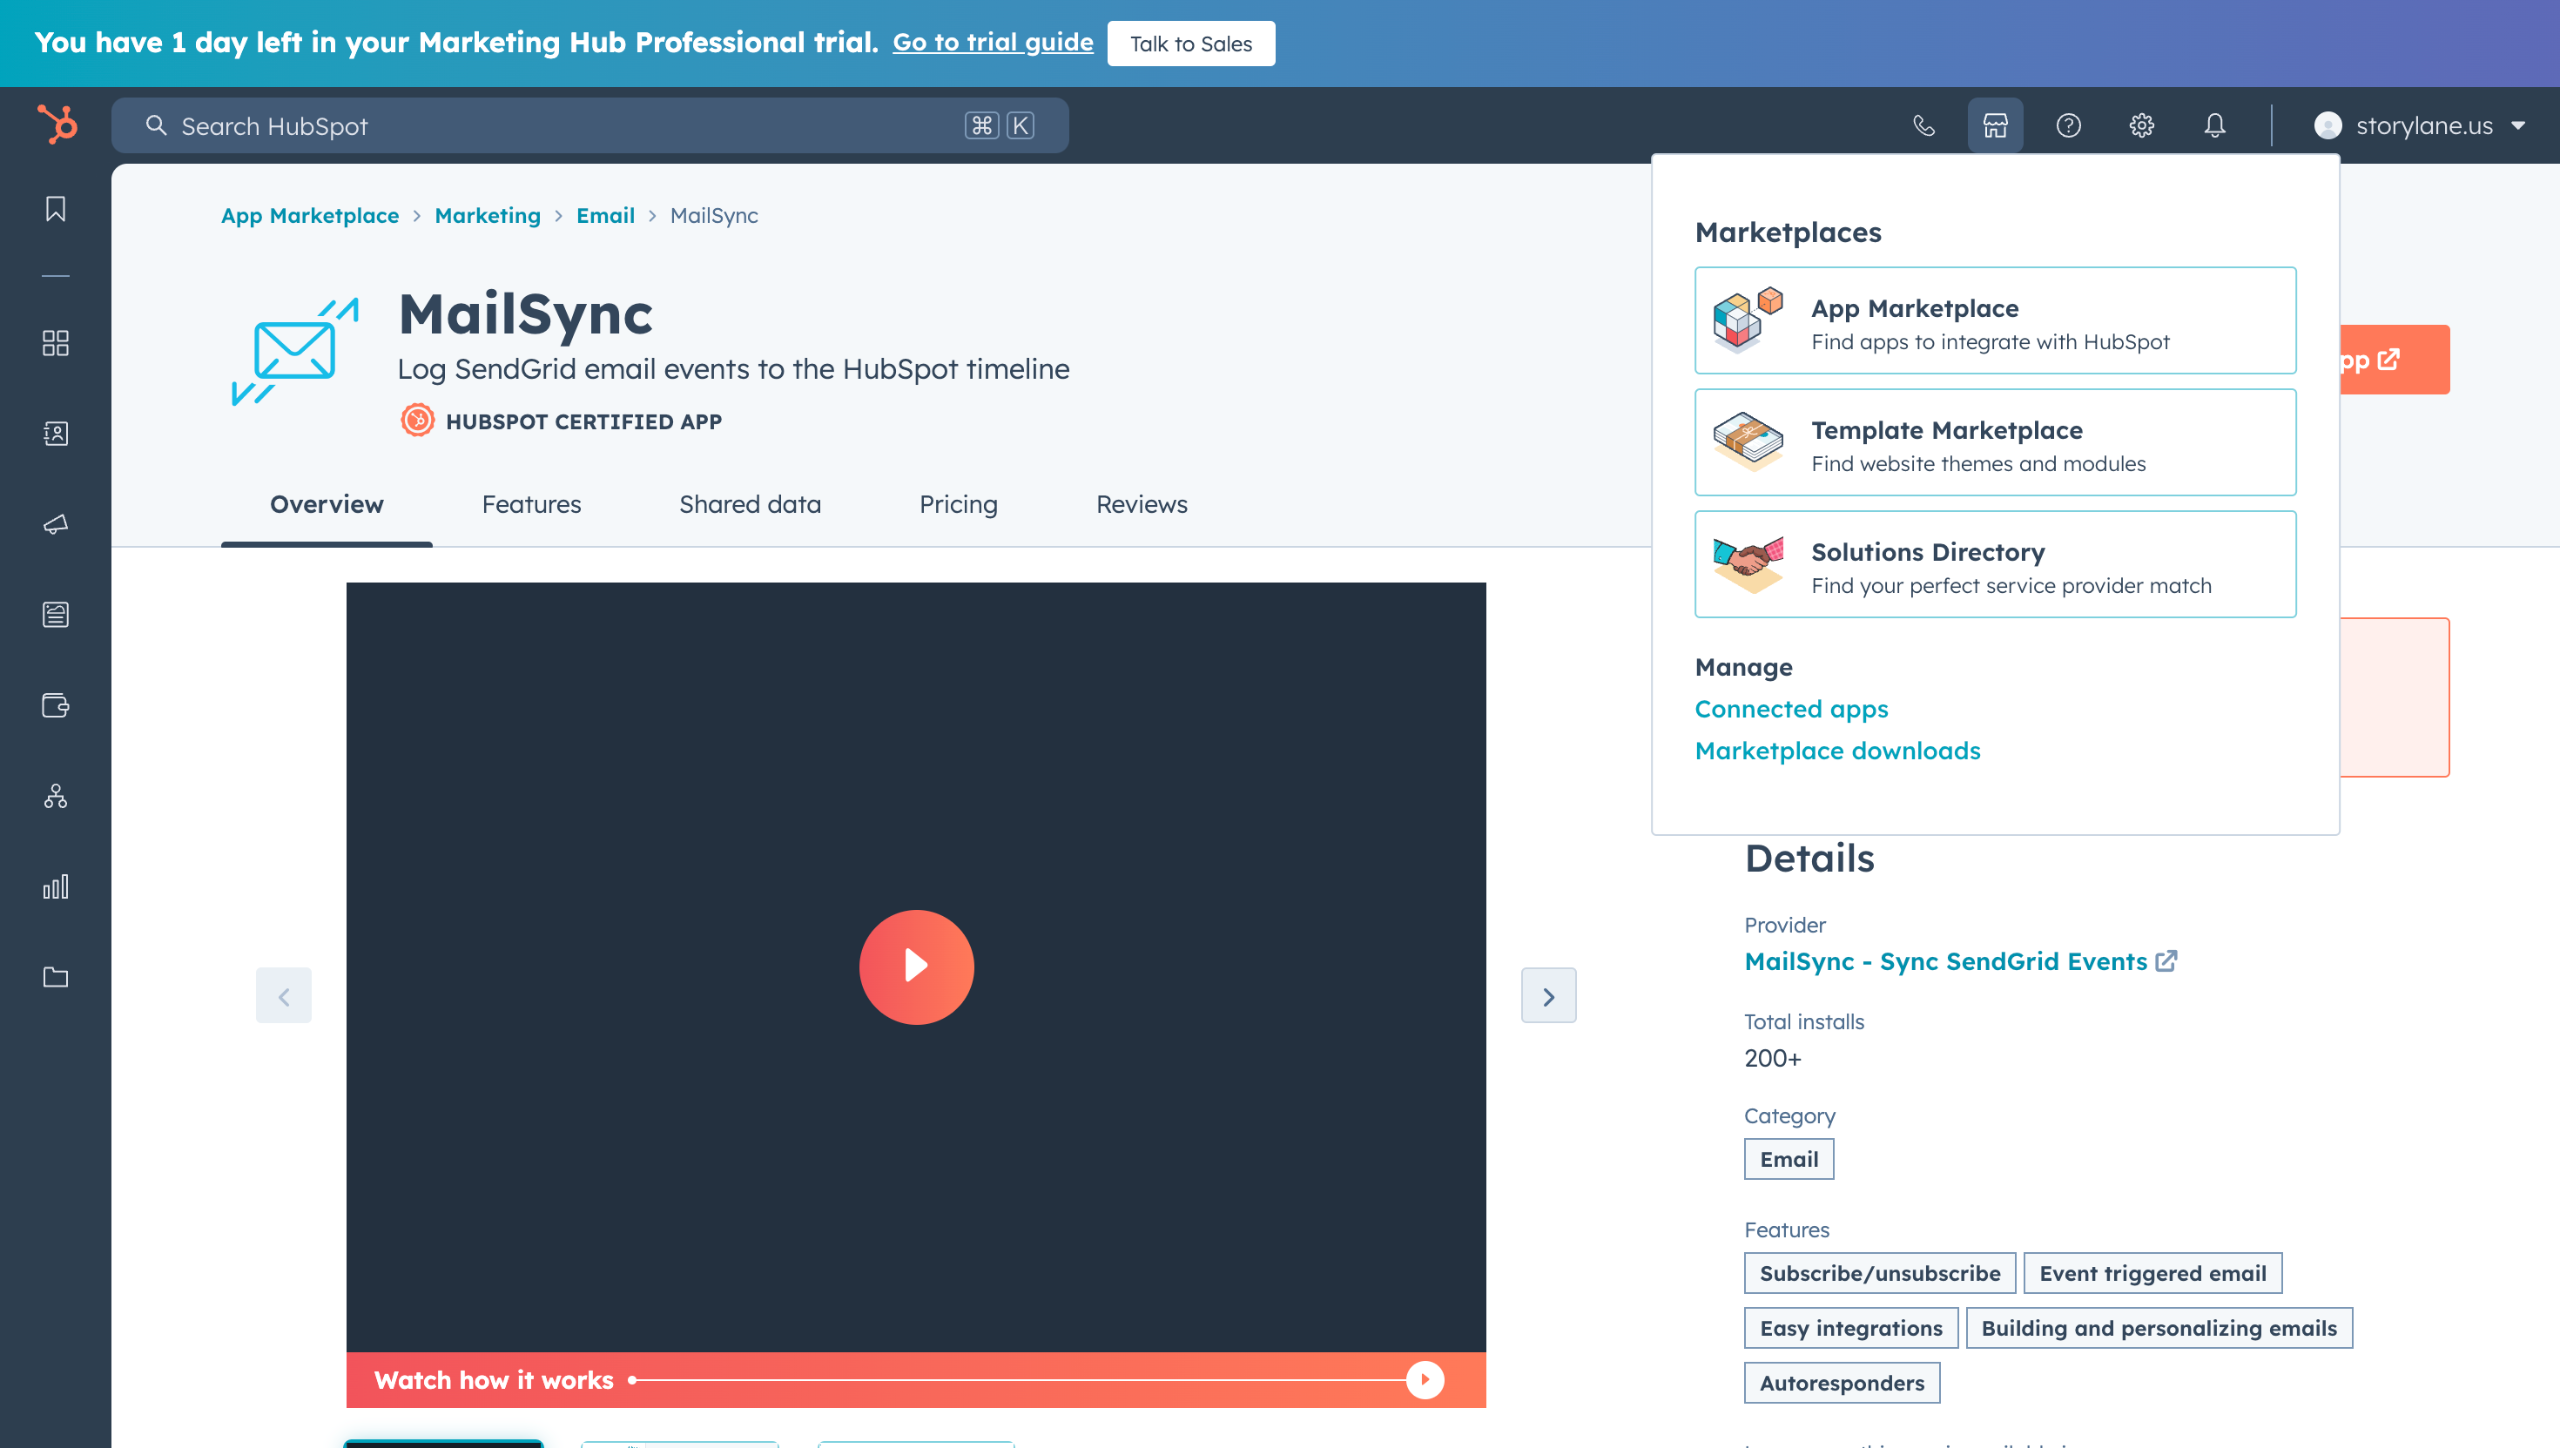Open the notifications bell icon

(x=2215, y=125)
